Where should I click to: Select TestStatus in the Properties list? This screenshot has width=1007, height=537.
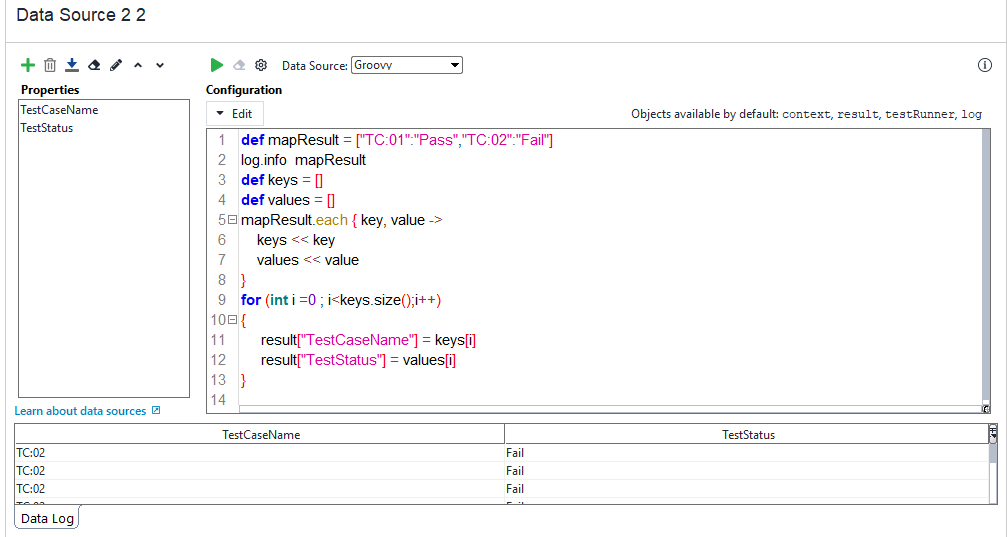pos(47,128)
